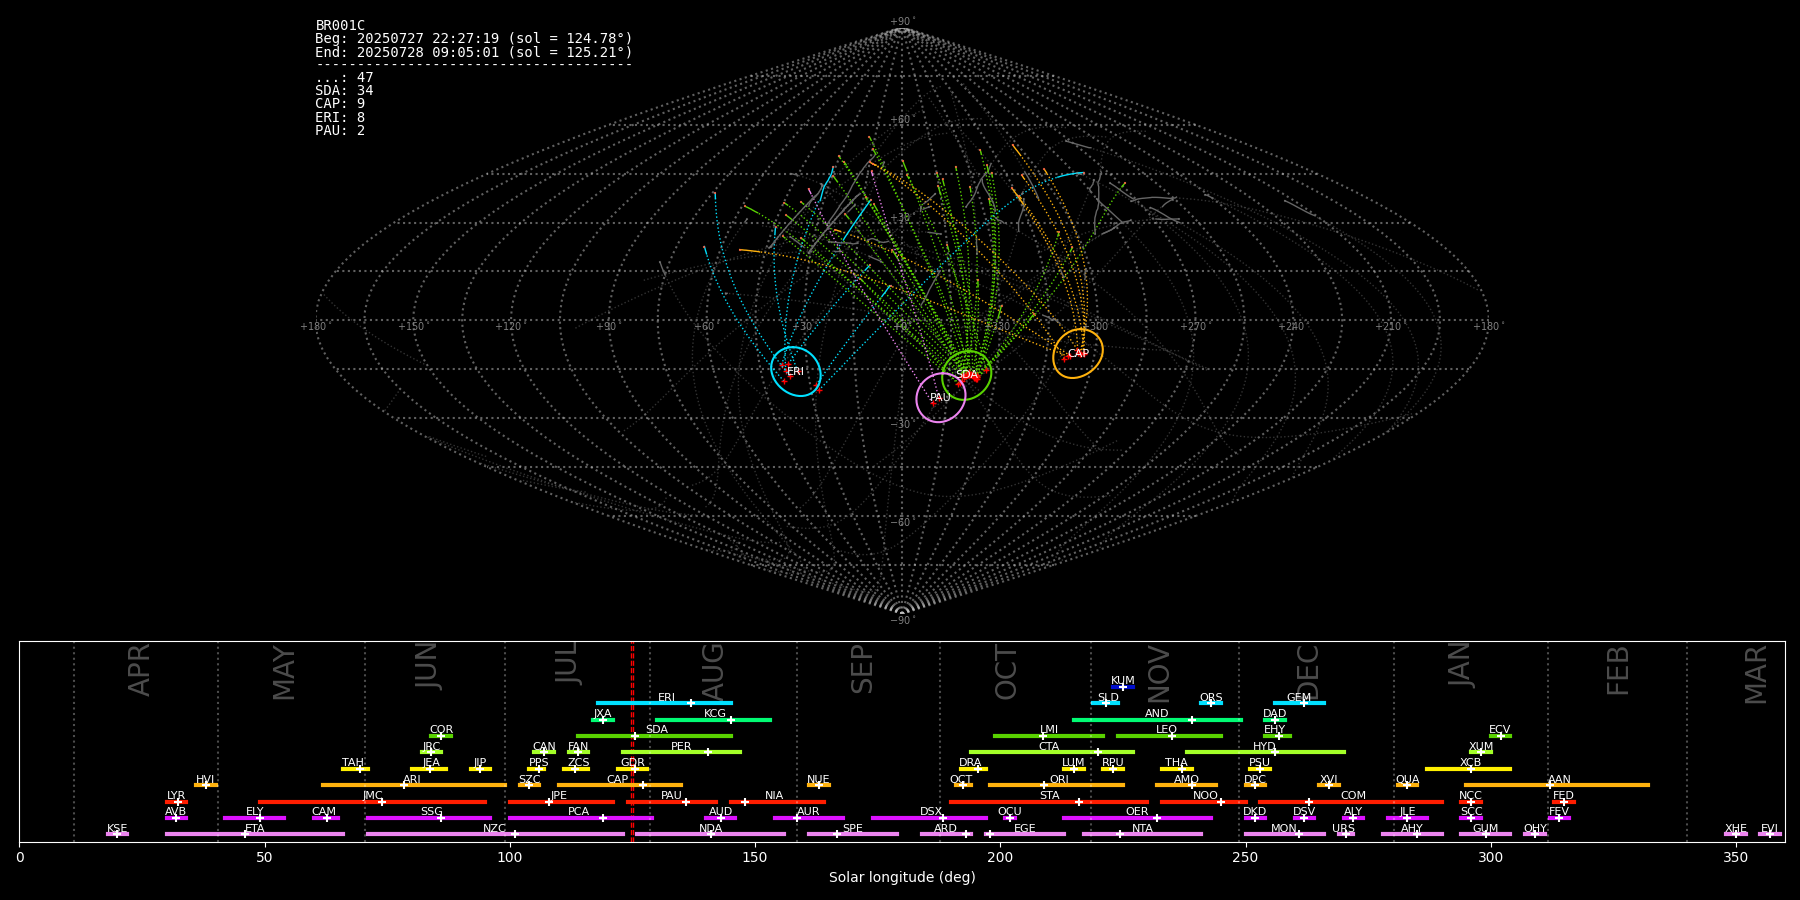Click the orange CAP activity bar in timeline
This screenshot has width=1800, height=900.
pos(620,785)
